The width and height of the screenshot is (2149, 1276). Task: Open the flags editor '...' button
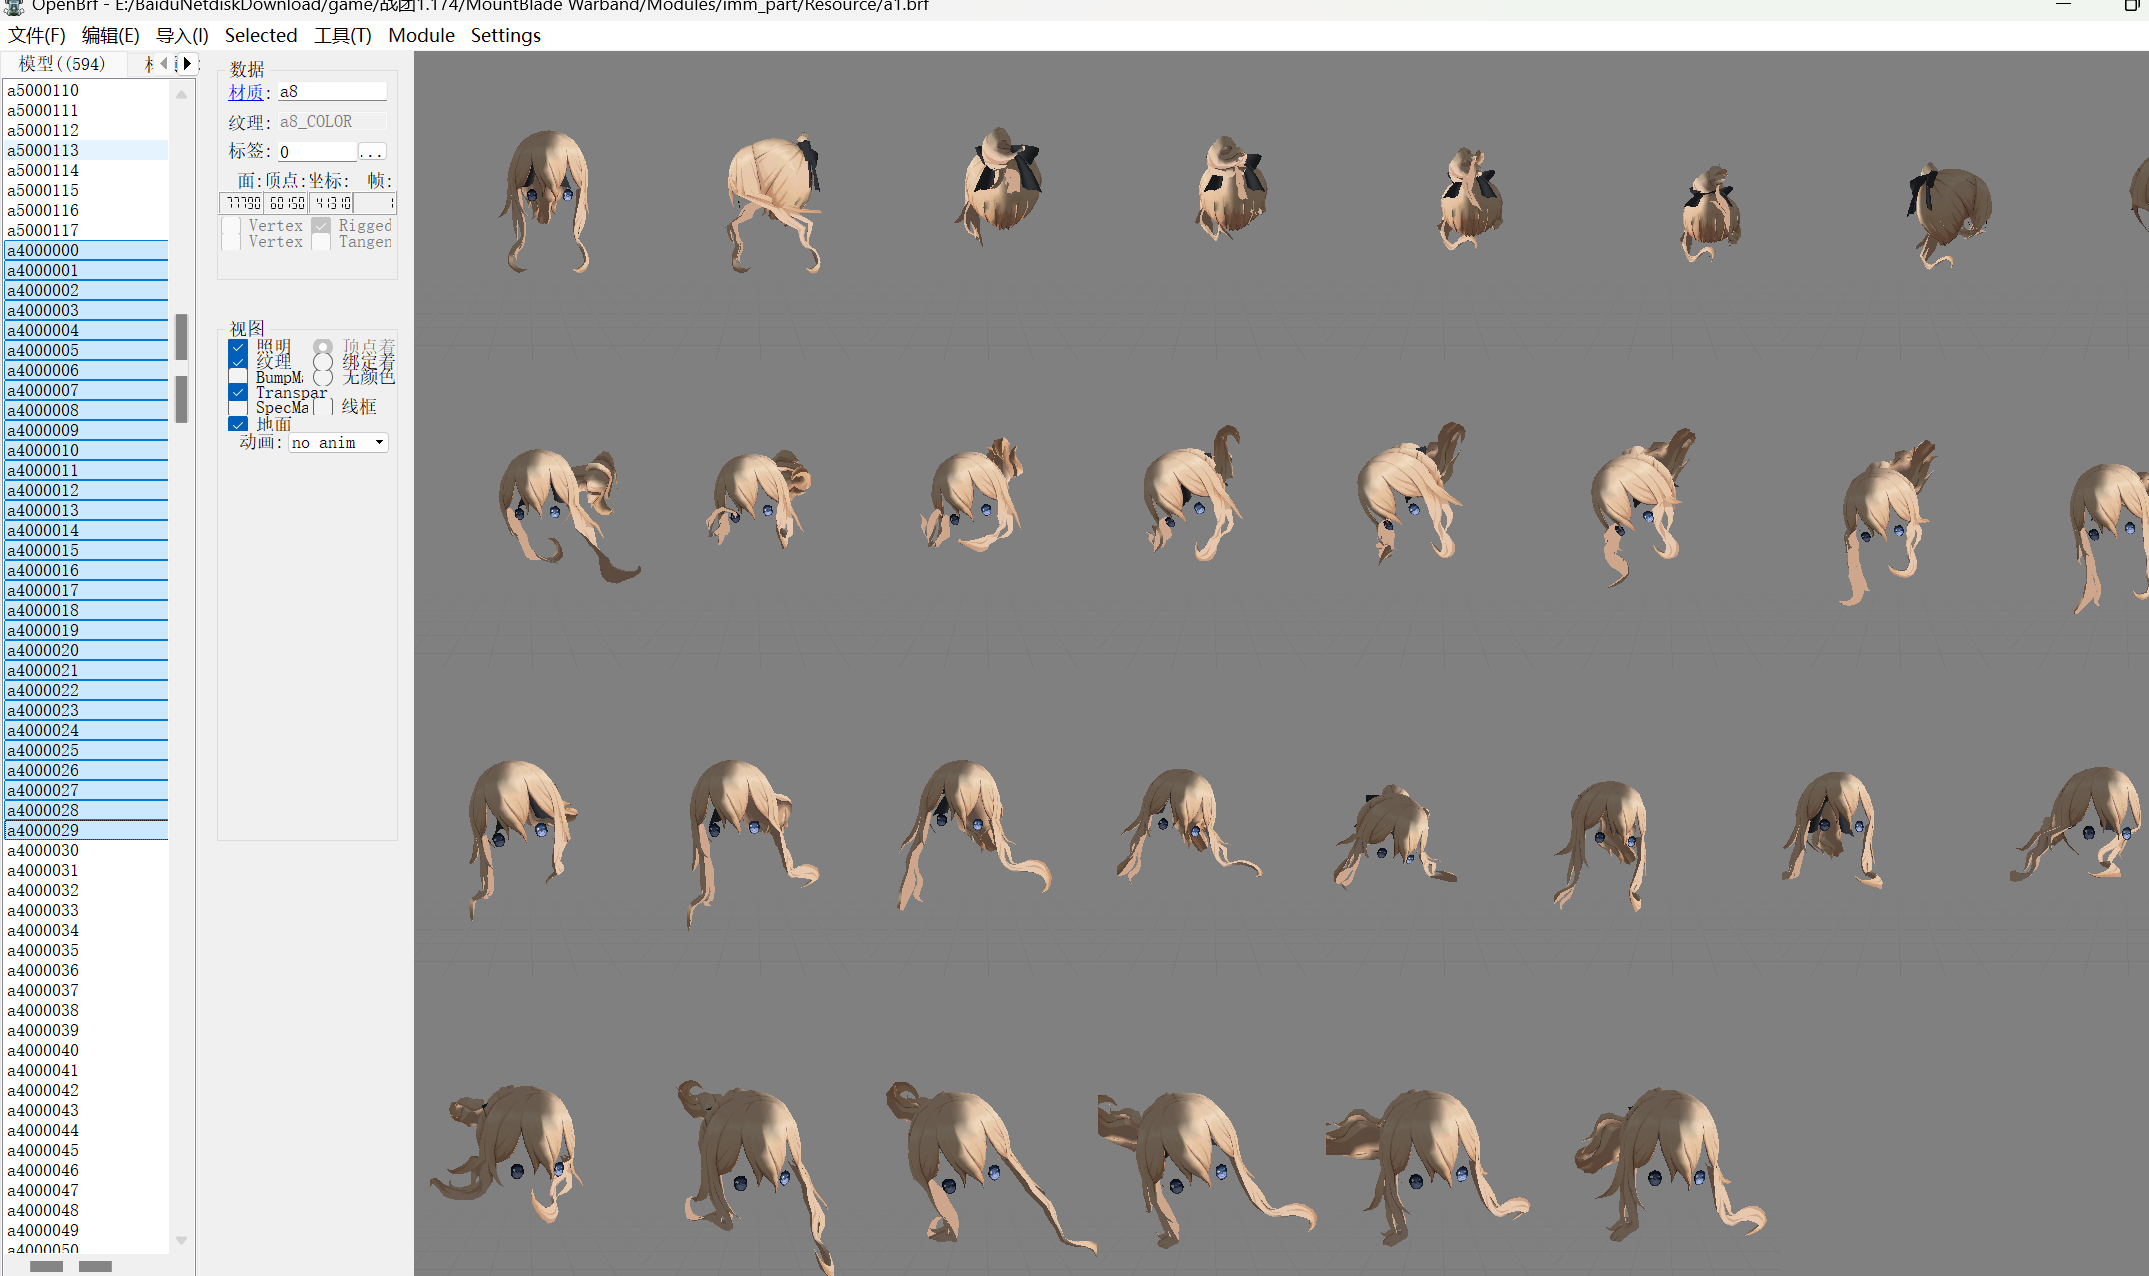372,152
